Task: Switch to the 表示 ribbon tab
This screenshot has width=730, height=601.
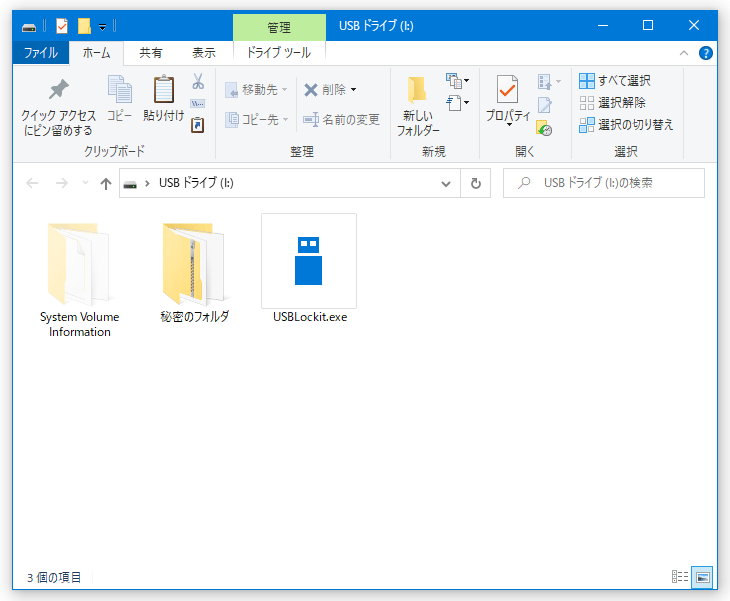Action: pos(204,53)
